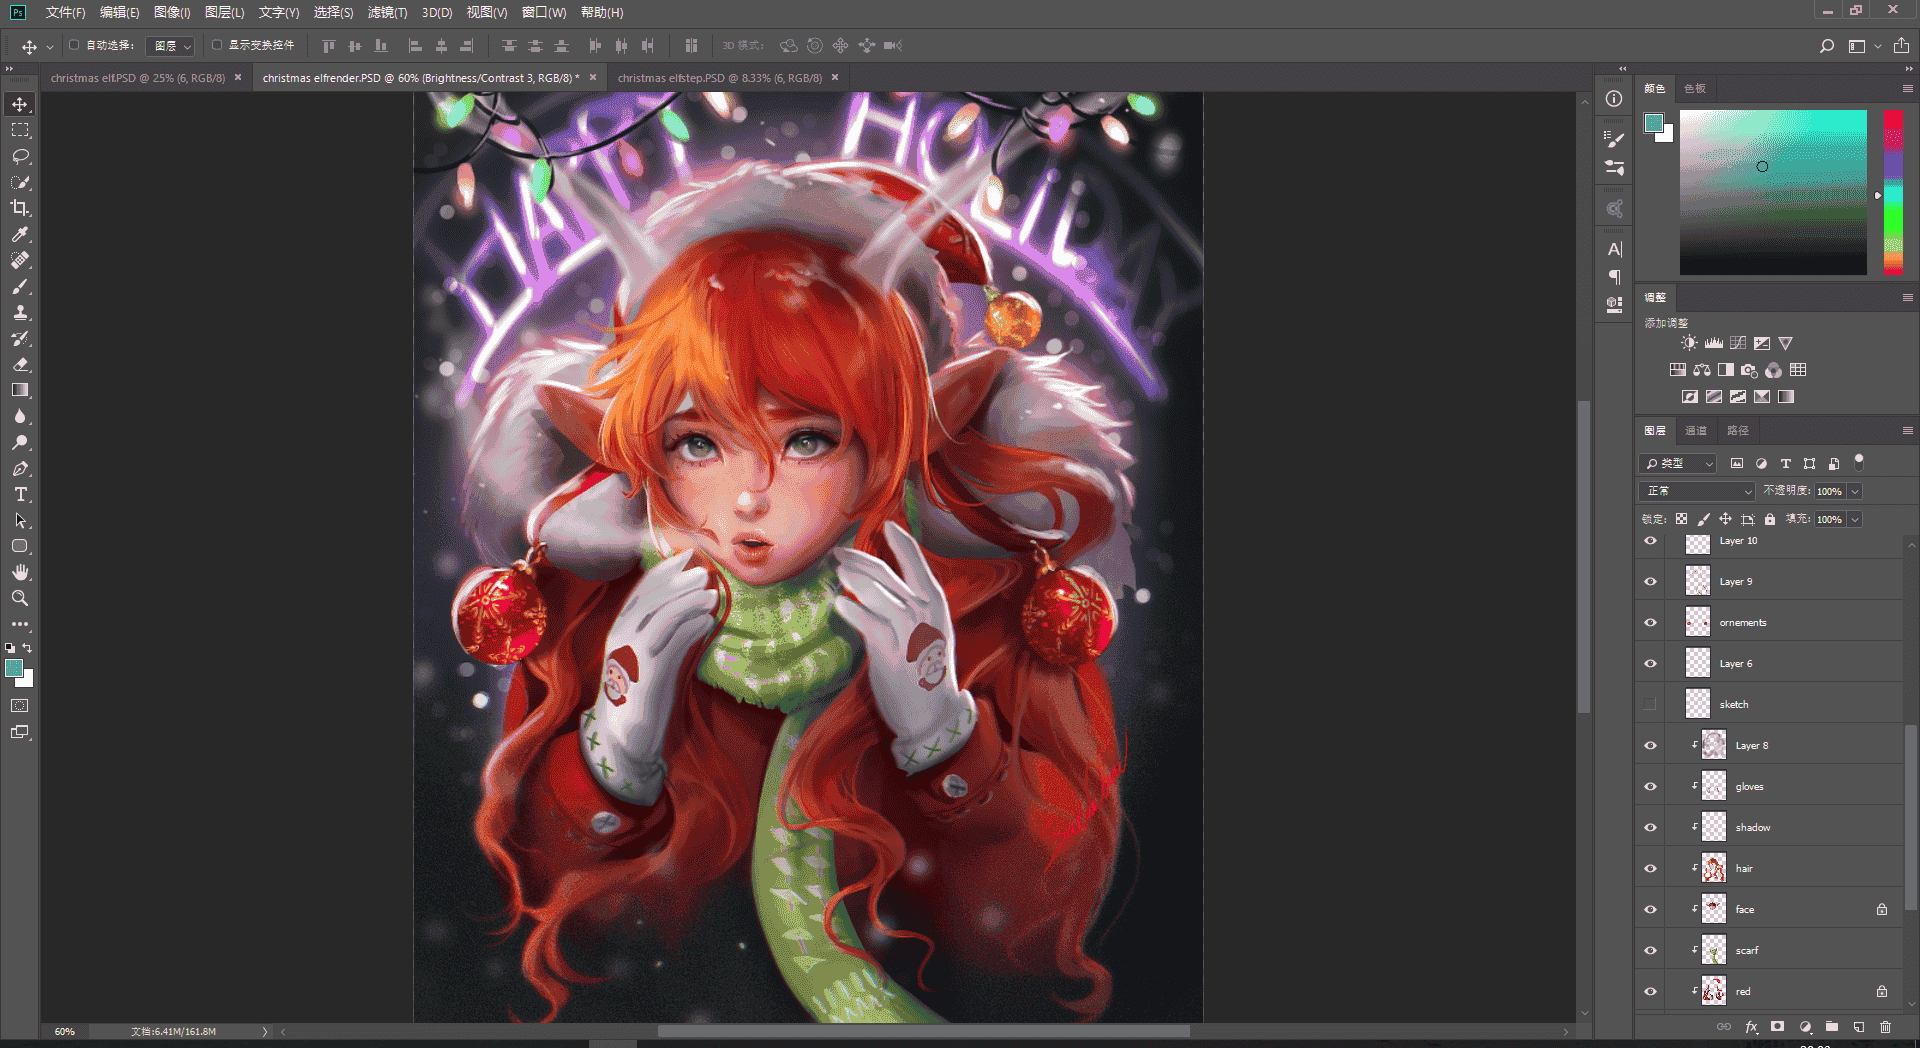Open the blend mode dropdown
Screen dimensions: 1920x1048
(1696, 491)
